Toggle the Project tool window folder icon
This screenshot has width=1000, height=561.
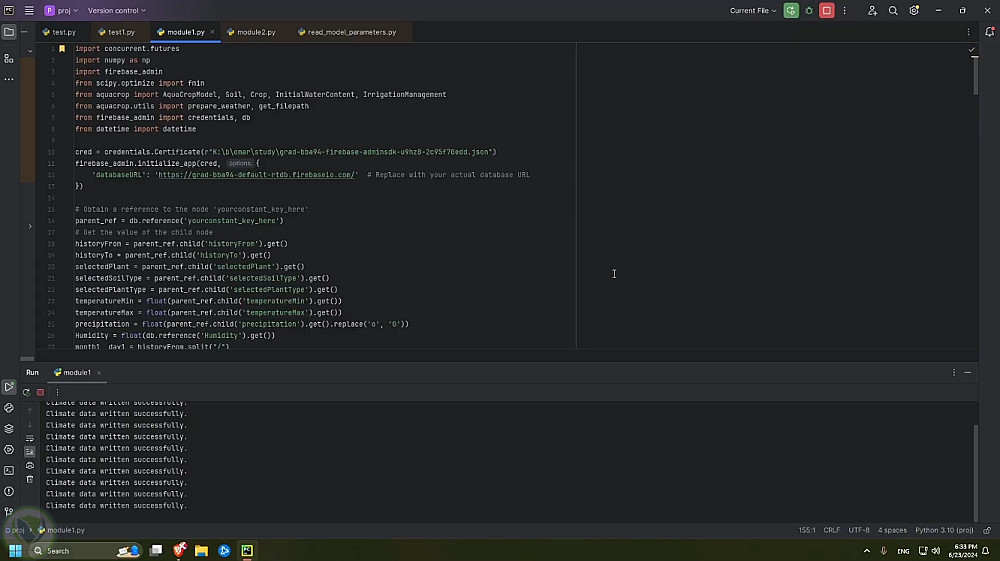(9, 32)
